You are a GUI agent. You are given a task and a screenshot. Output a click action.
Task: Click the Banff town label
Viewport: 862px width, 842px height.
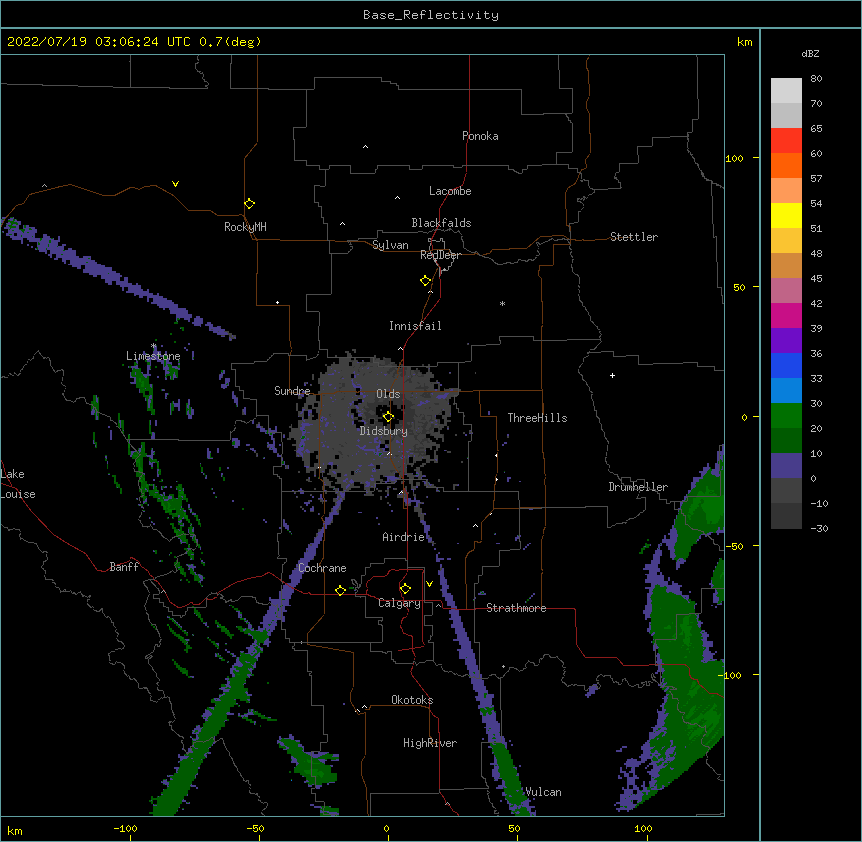click(124, 567)
